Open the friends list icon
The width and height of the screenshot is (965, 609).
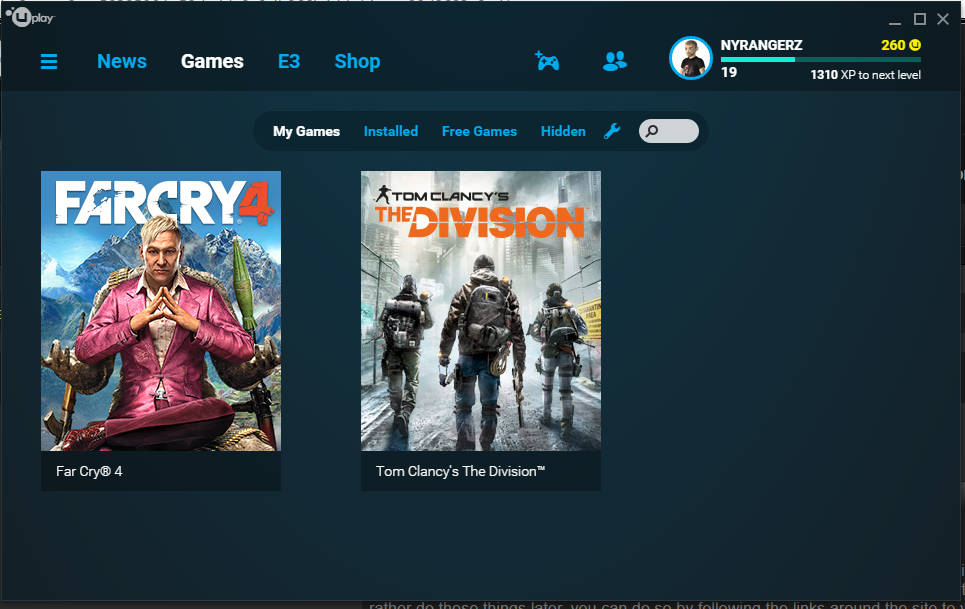(x=615, y=61)
